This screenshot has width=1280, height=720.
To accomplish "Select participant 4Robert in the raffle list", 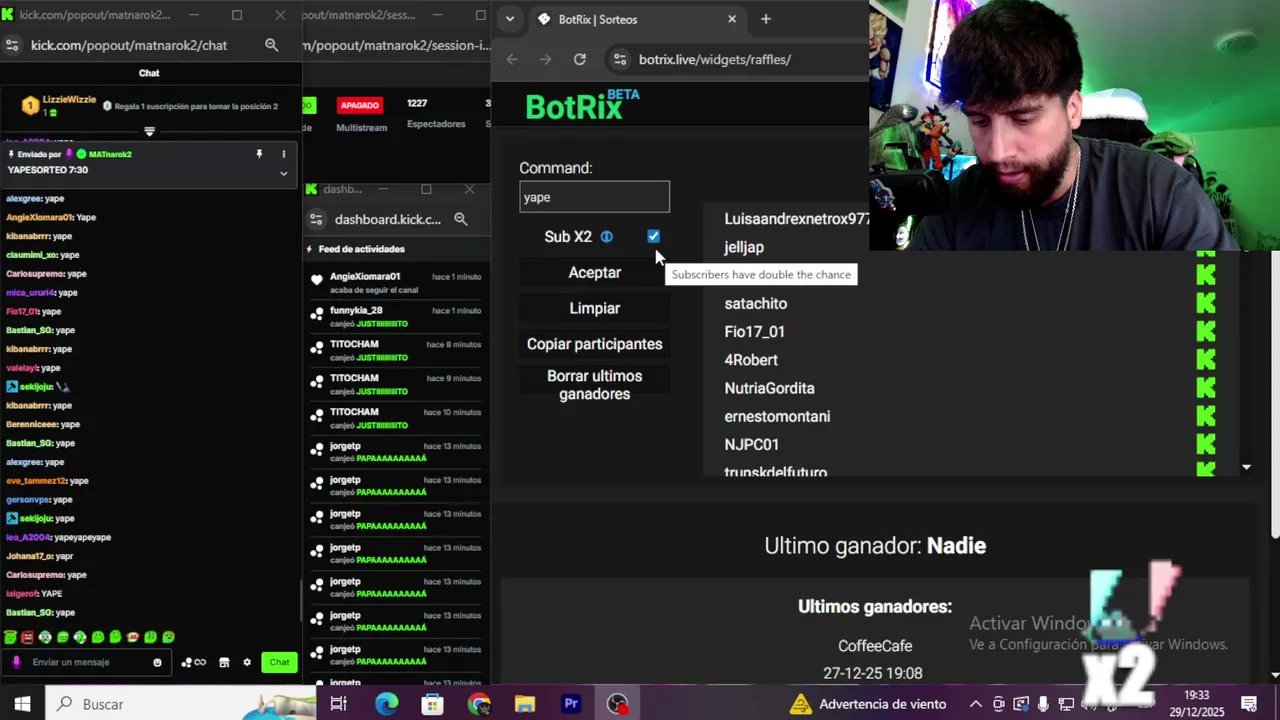I will (751, 360).
